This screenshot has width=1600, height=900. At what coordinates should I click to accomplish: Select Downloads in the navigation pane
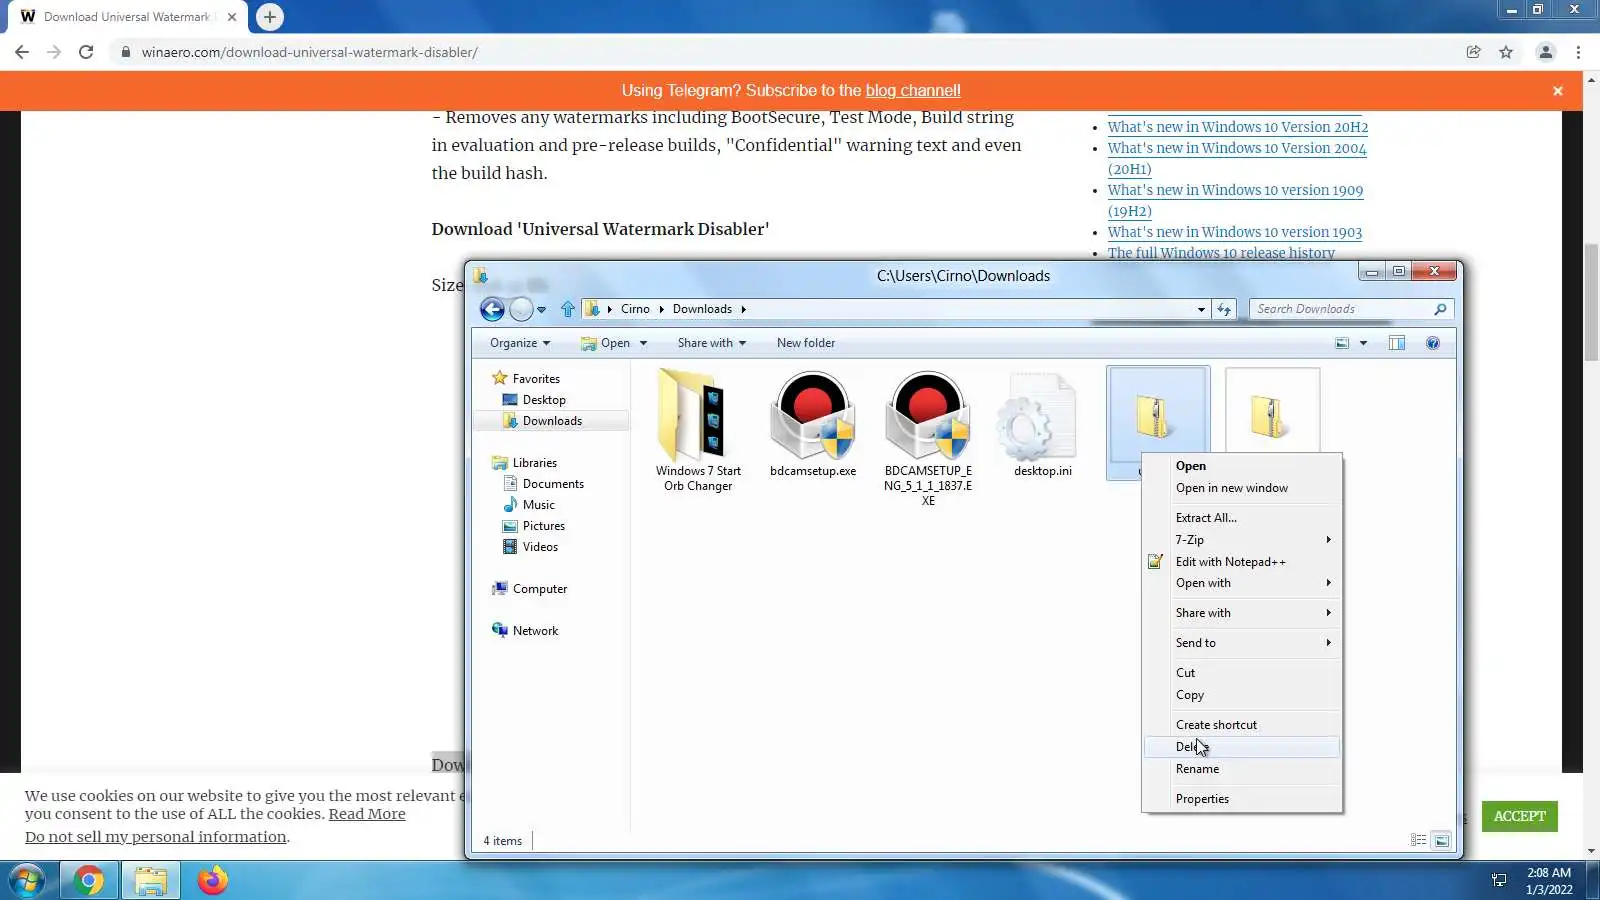pos(552,421)
